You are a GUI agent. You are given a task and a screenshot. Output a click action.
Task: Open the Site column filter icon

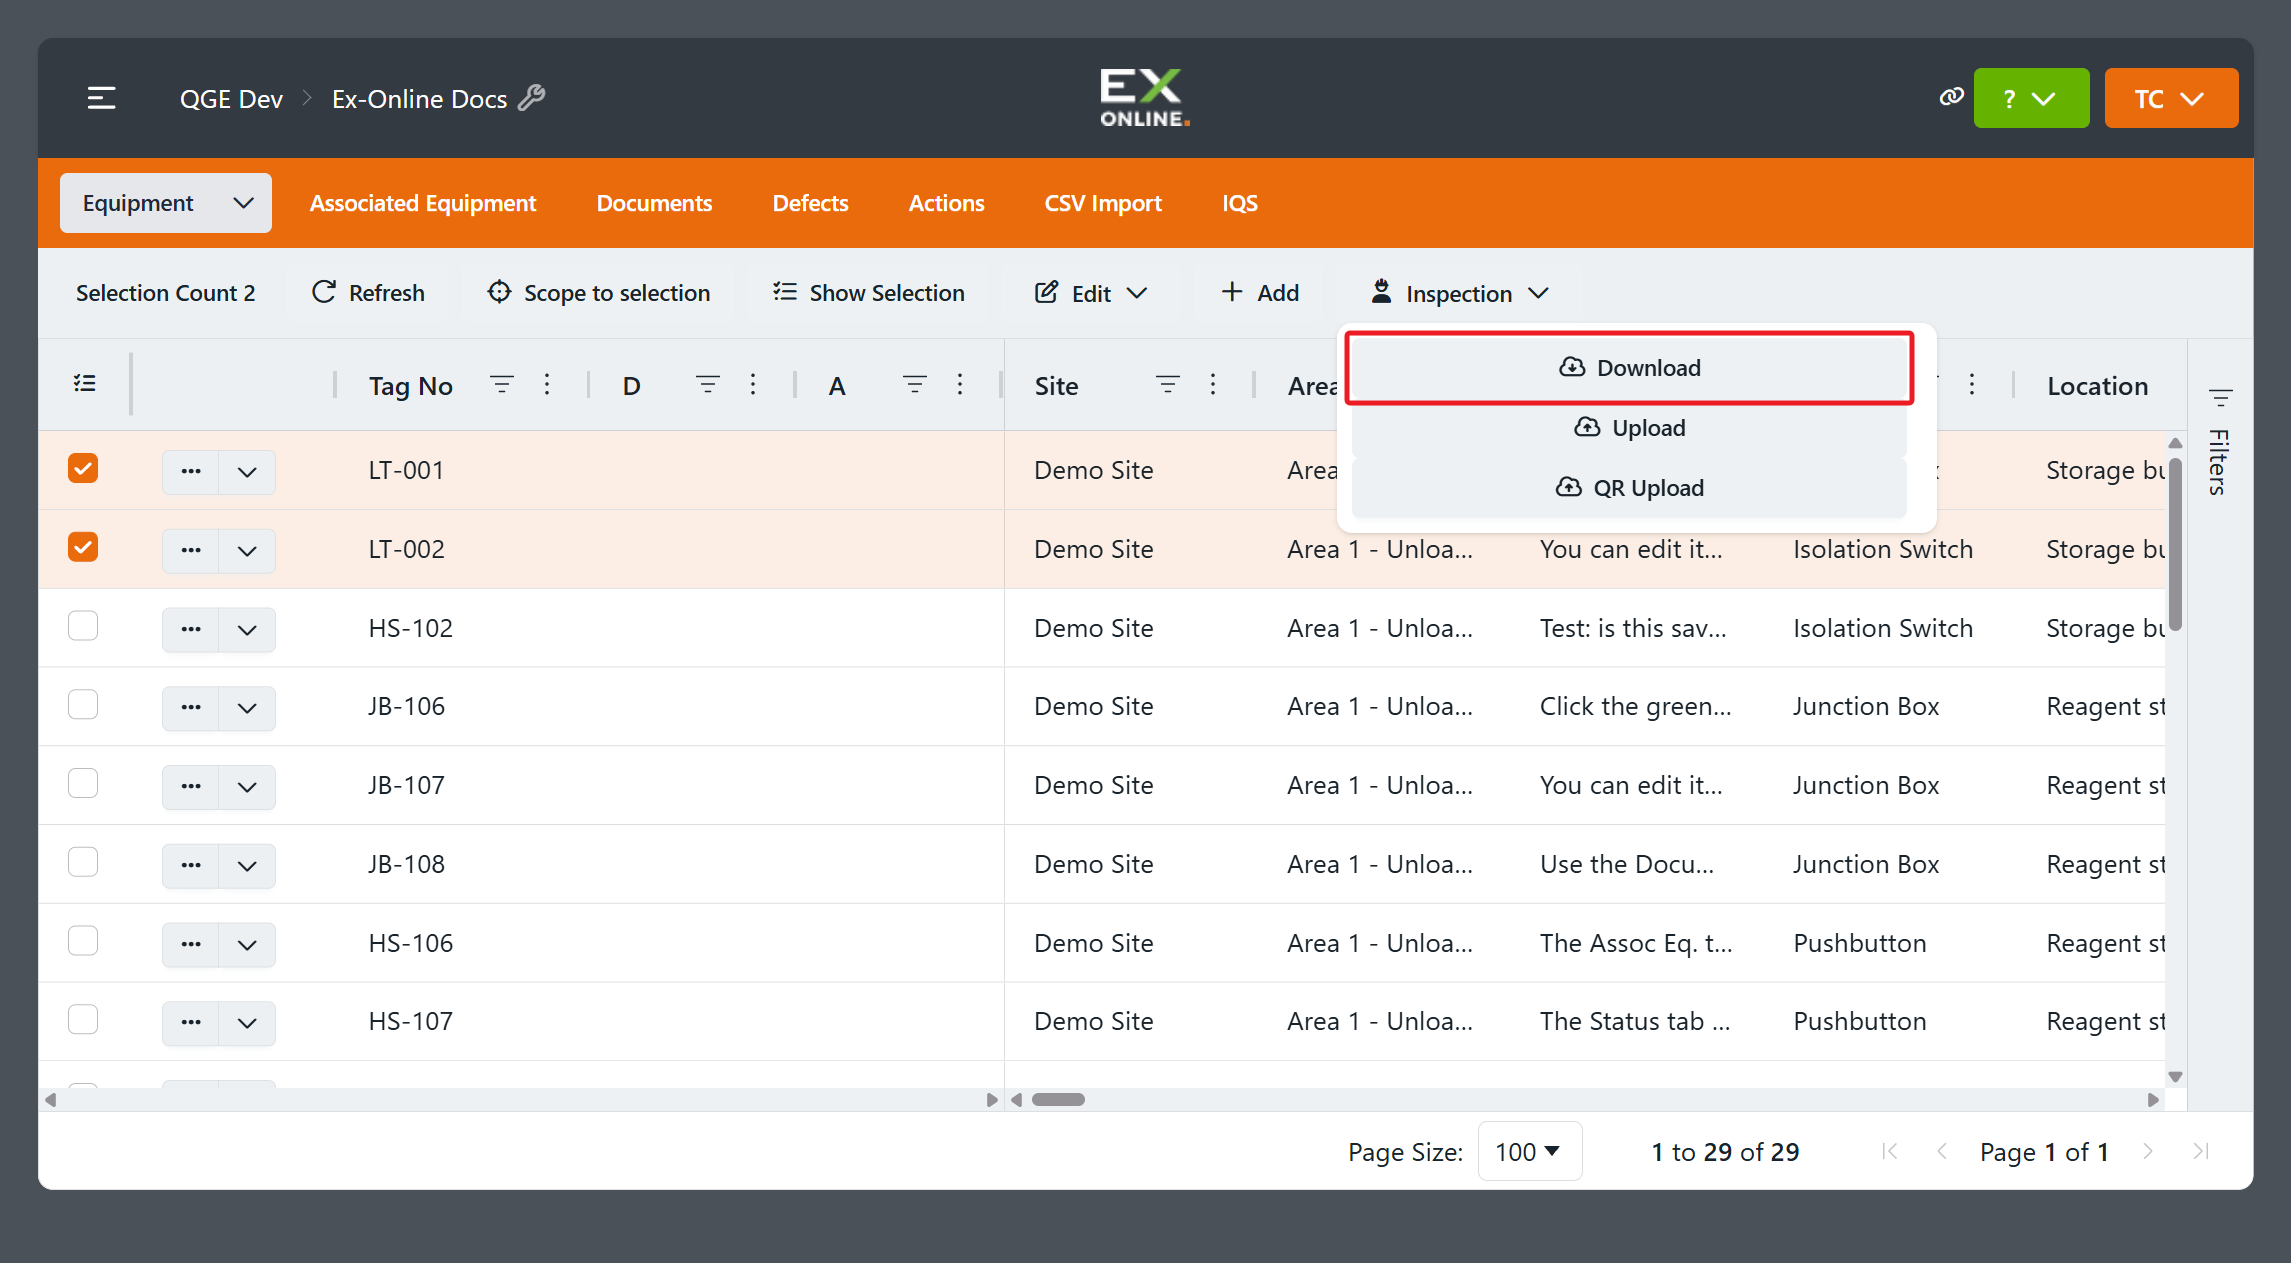(1167, 384)
